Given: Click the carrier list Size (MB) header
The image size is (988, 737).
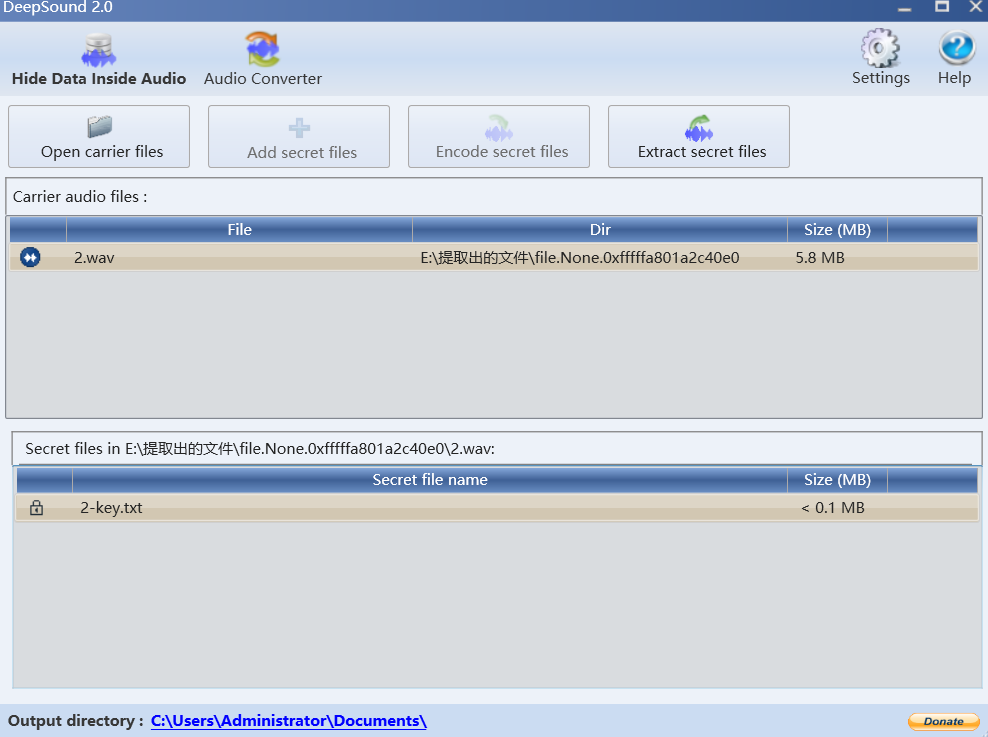Looking at the screenshot, I should pyautogui.click(x=837, y=230).
